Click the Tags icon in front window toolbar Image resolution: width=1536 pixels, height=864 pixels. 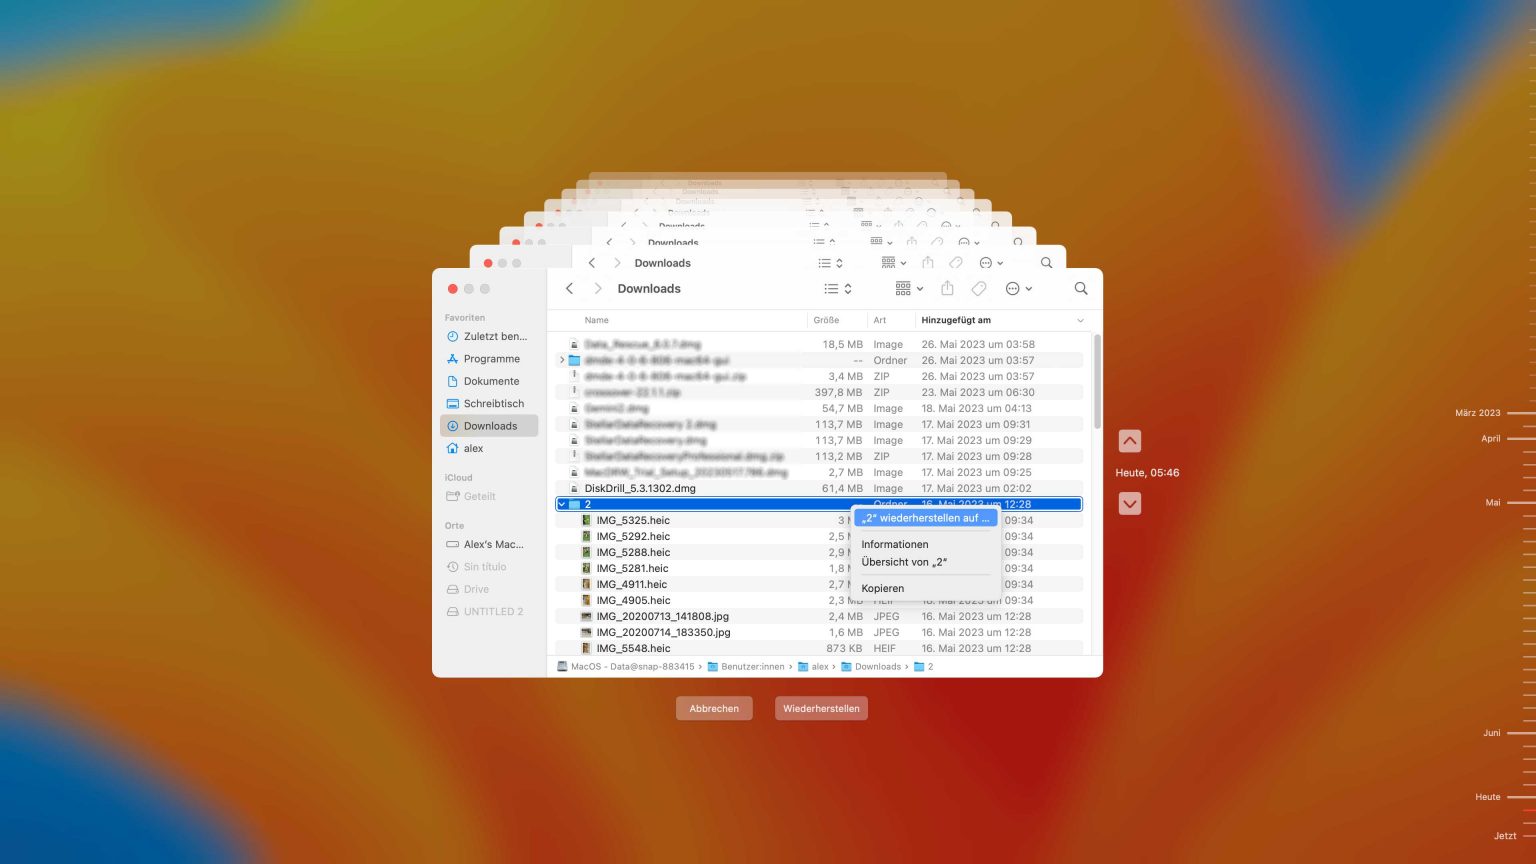979,288
